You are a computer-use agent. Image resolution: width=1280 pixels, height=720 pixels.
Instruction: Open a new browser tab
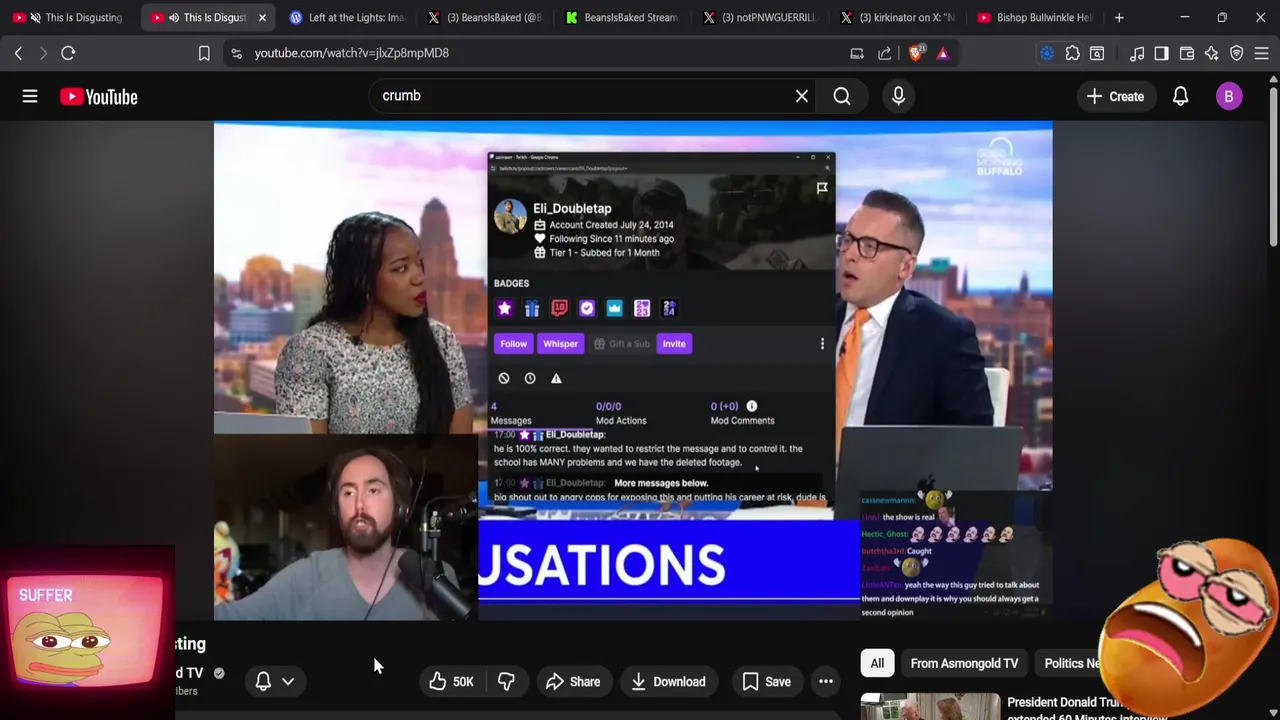pyautogui.click(x=1119, y=17)
